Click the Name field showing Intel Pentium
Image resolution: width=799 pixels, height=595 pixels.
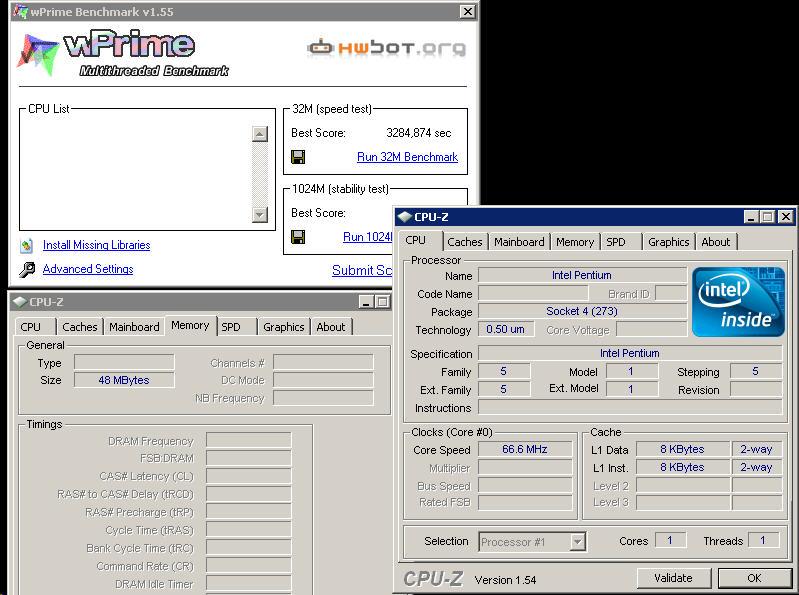[x=582, y=275]
